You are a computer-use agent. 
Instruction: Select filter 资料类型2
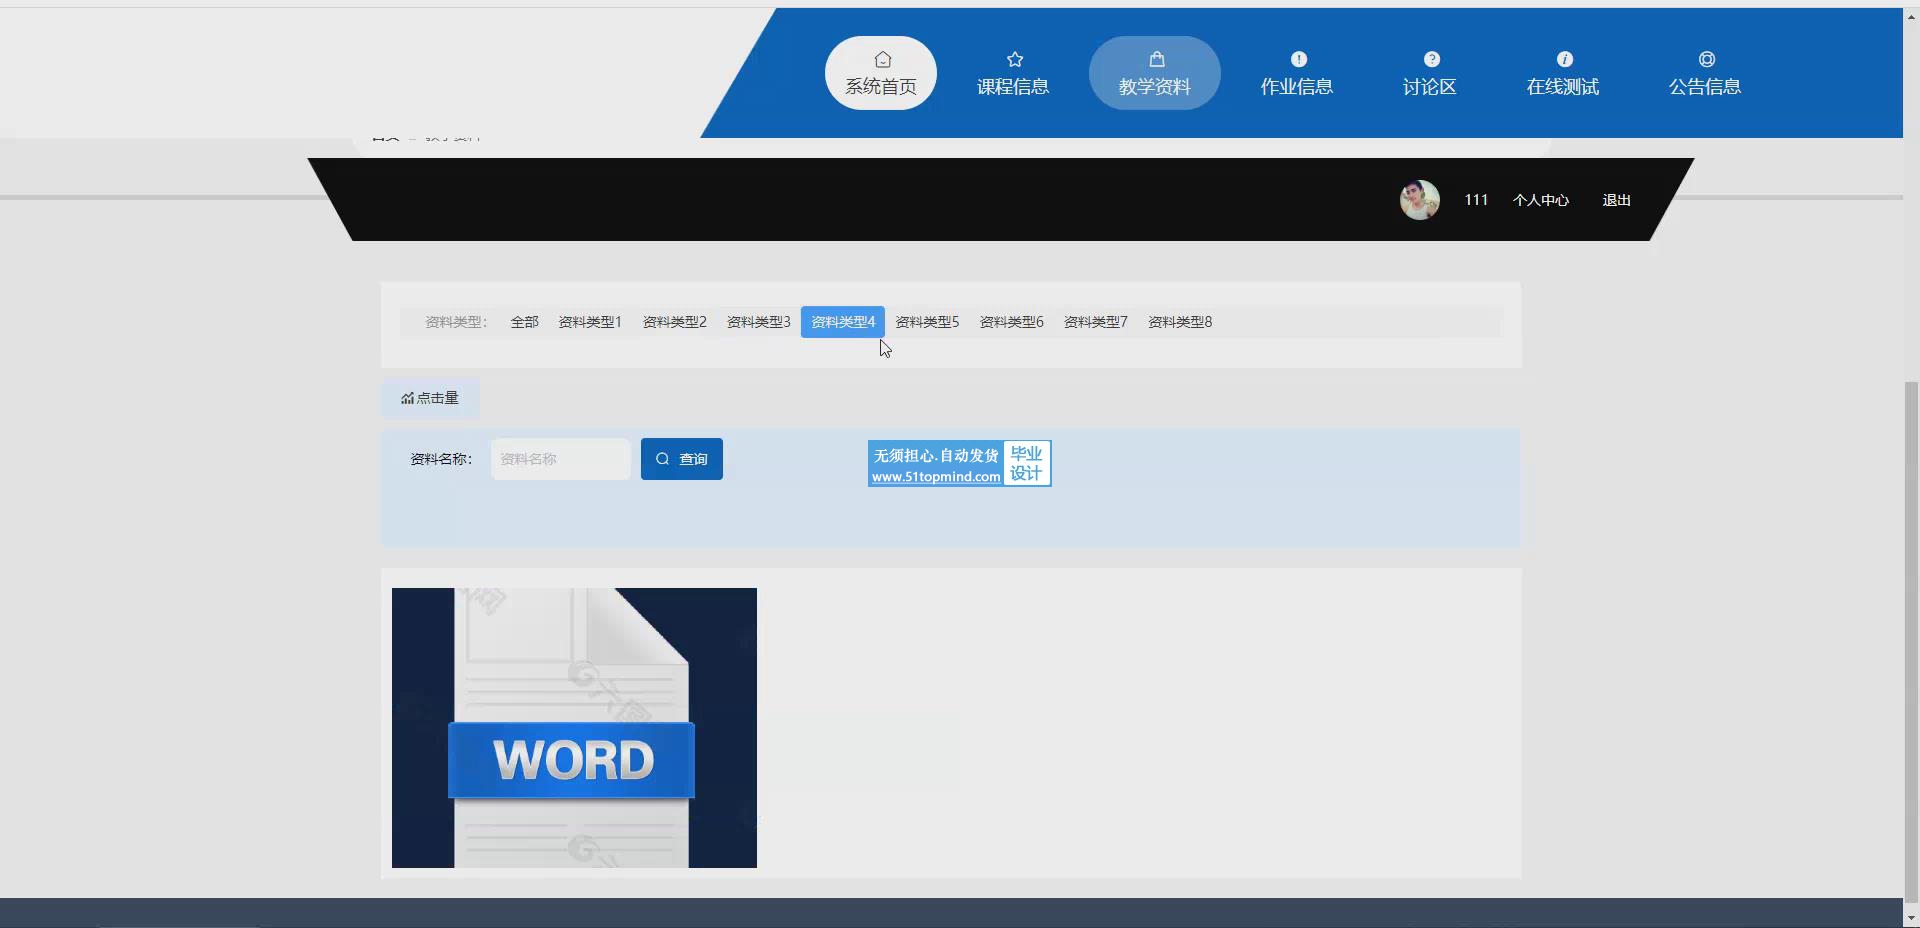tap(674, 322)
